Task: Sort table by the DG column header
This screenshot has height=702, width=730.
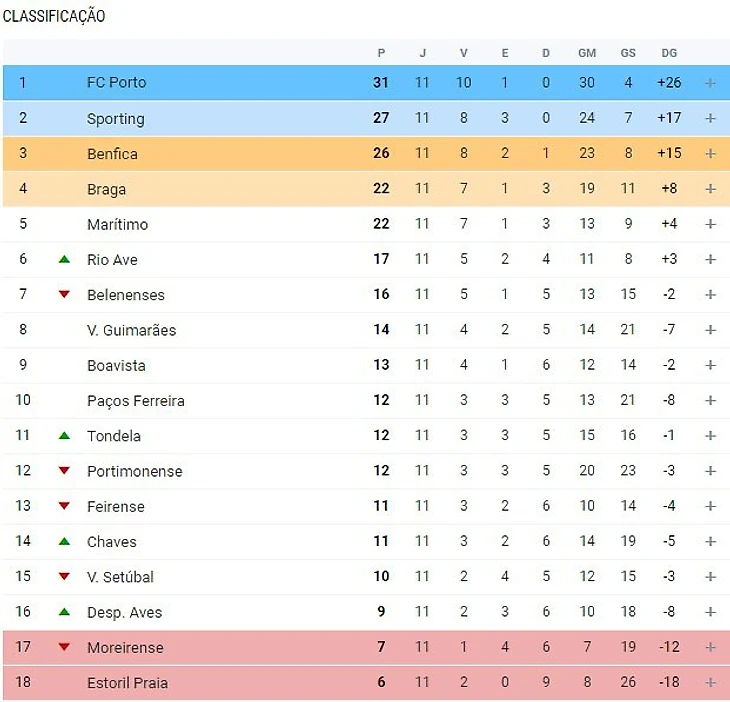Action: (x=669, y=53)
